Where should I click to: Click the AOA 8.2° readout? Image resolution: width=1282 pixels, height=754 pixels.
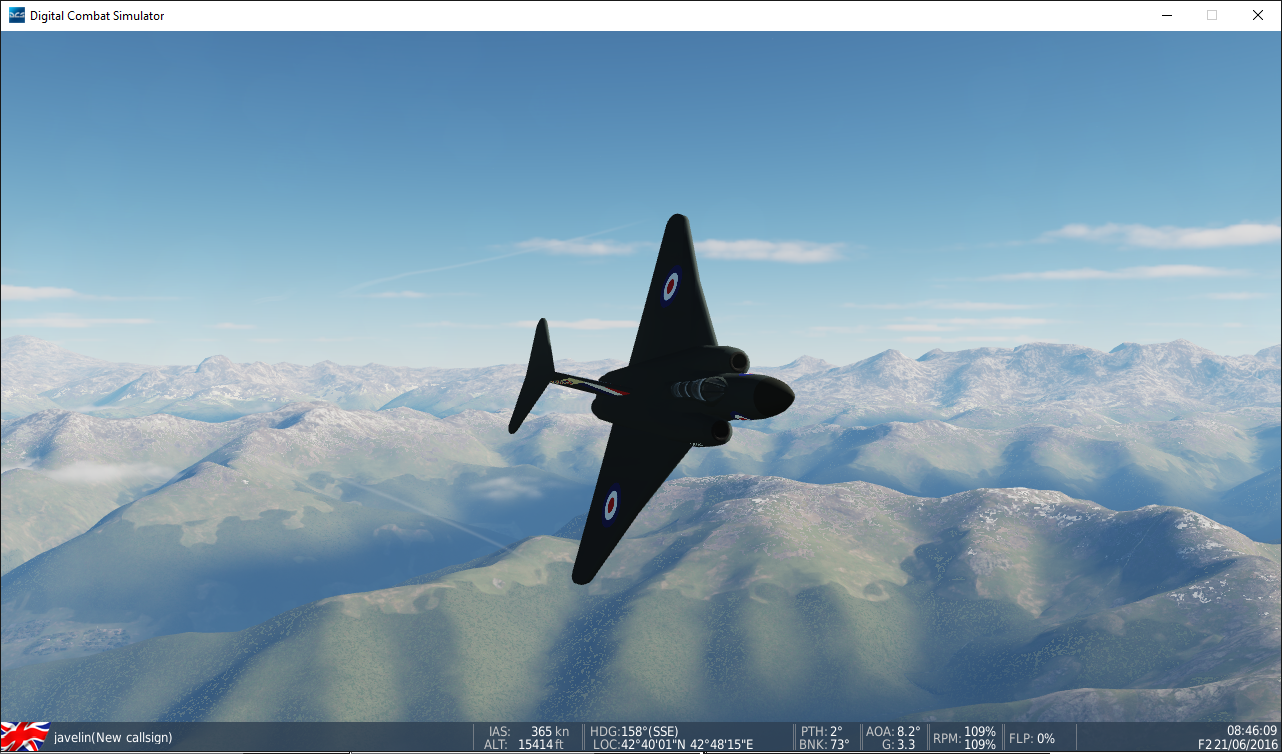893,731
